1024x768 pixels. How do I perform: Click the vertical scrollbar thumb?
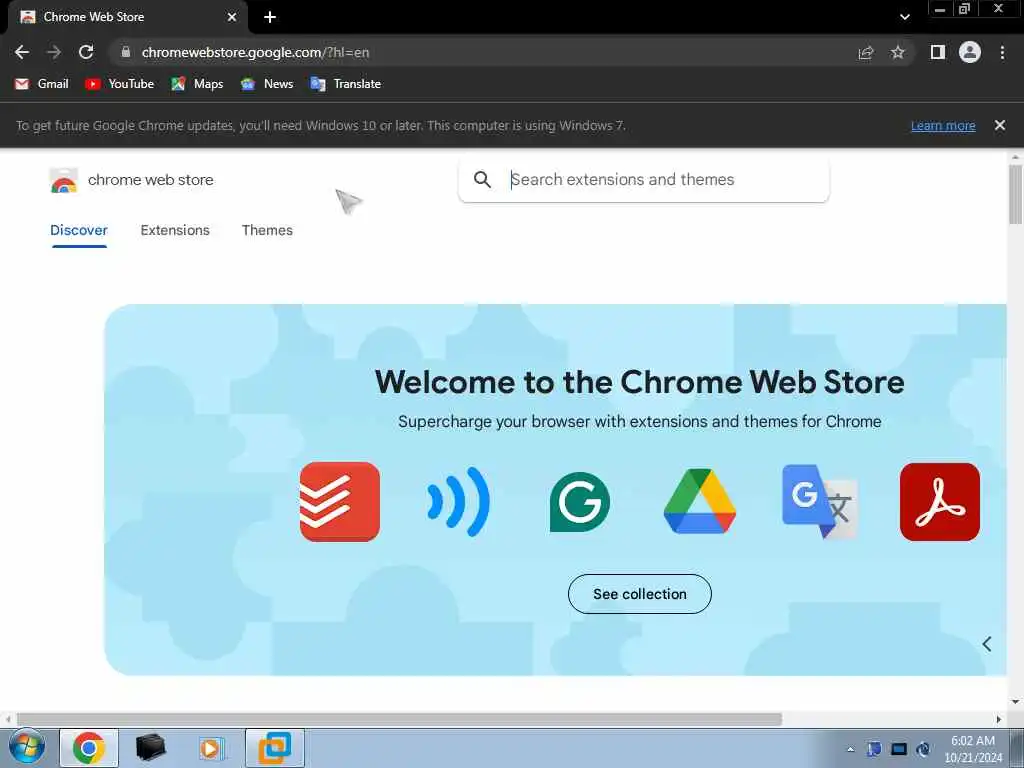[1016, 194]
